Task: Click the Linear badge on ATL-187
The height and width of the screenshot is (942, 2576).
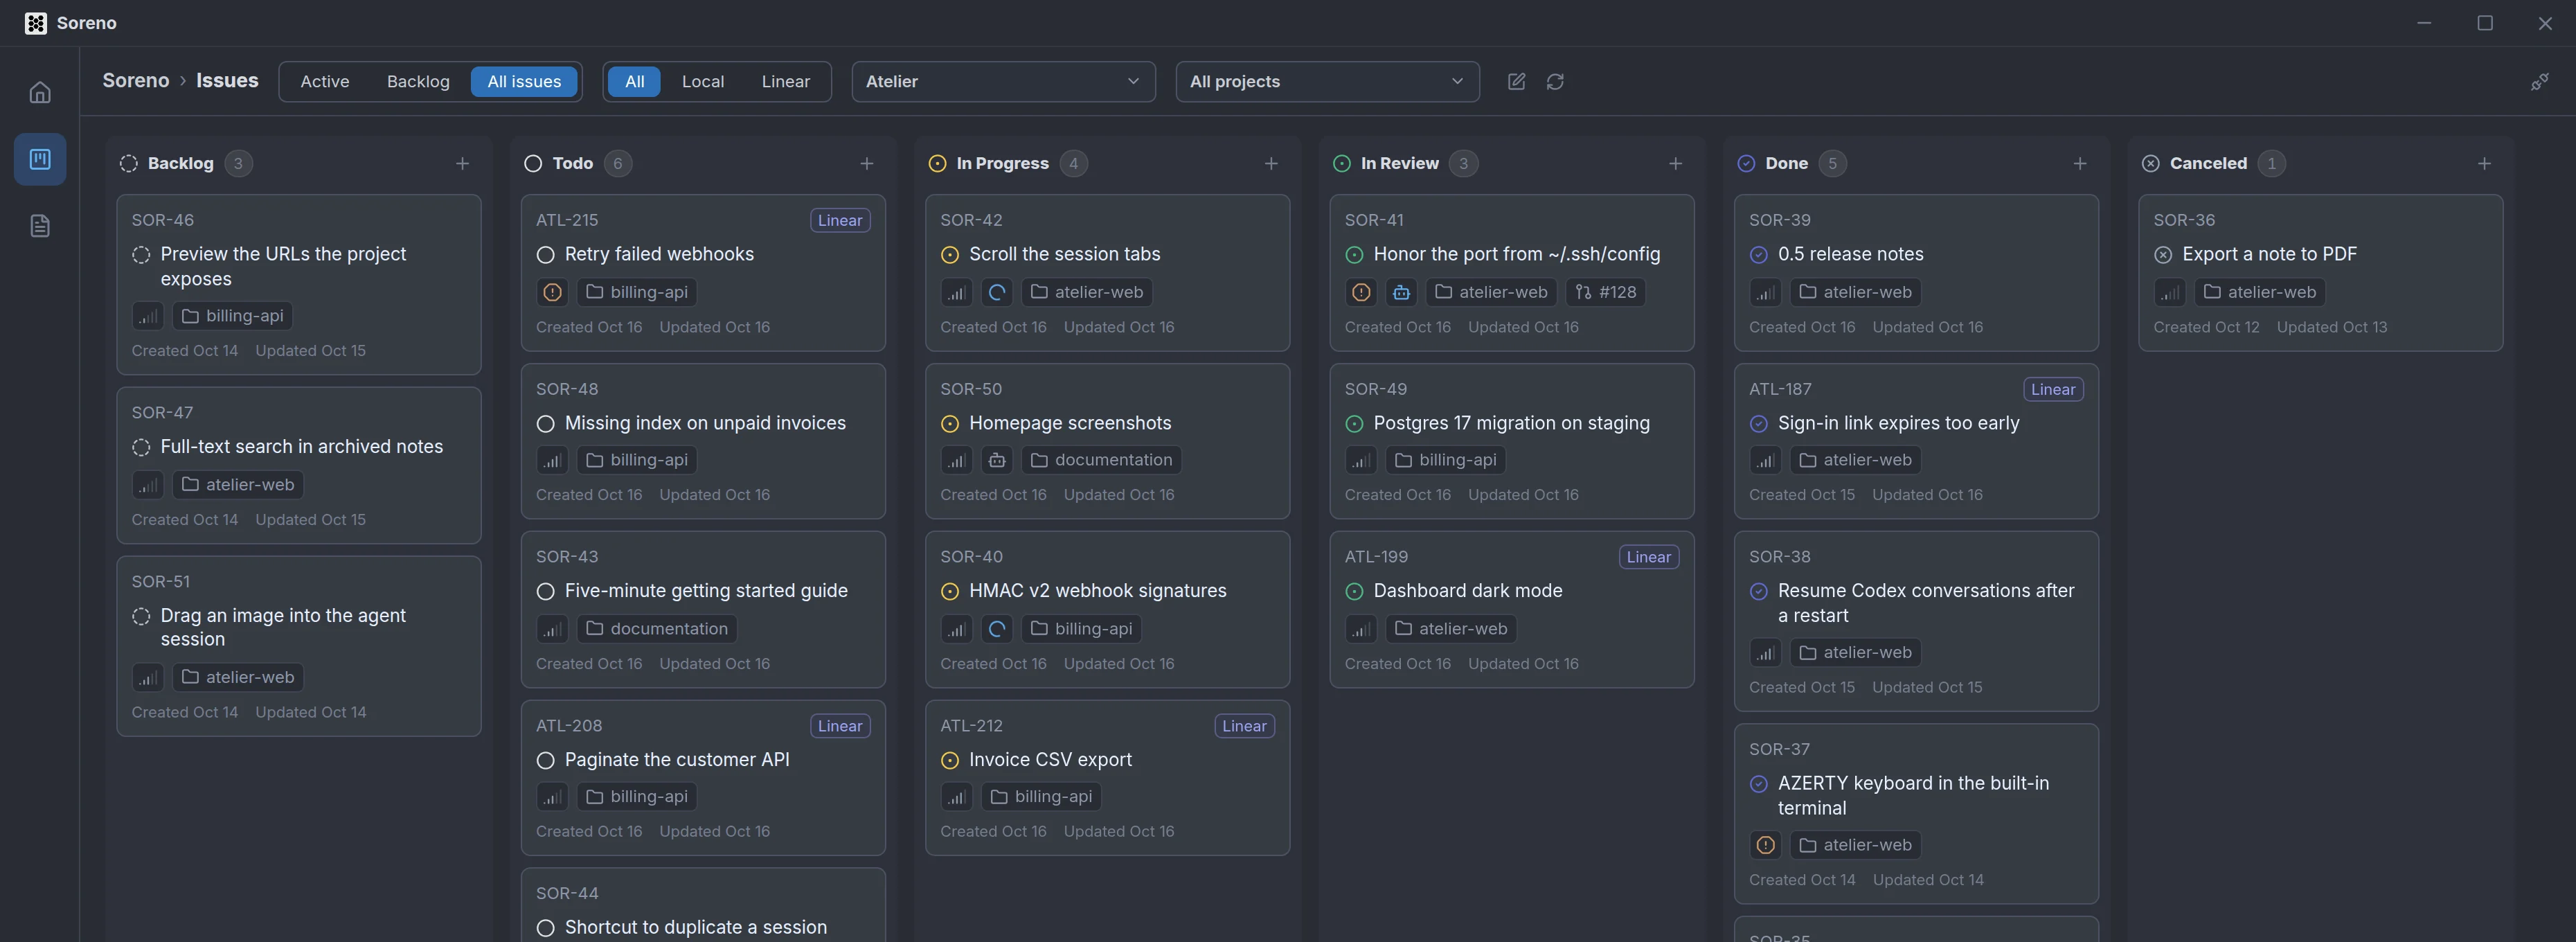Action: pos(2053,390)
